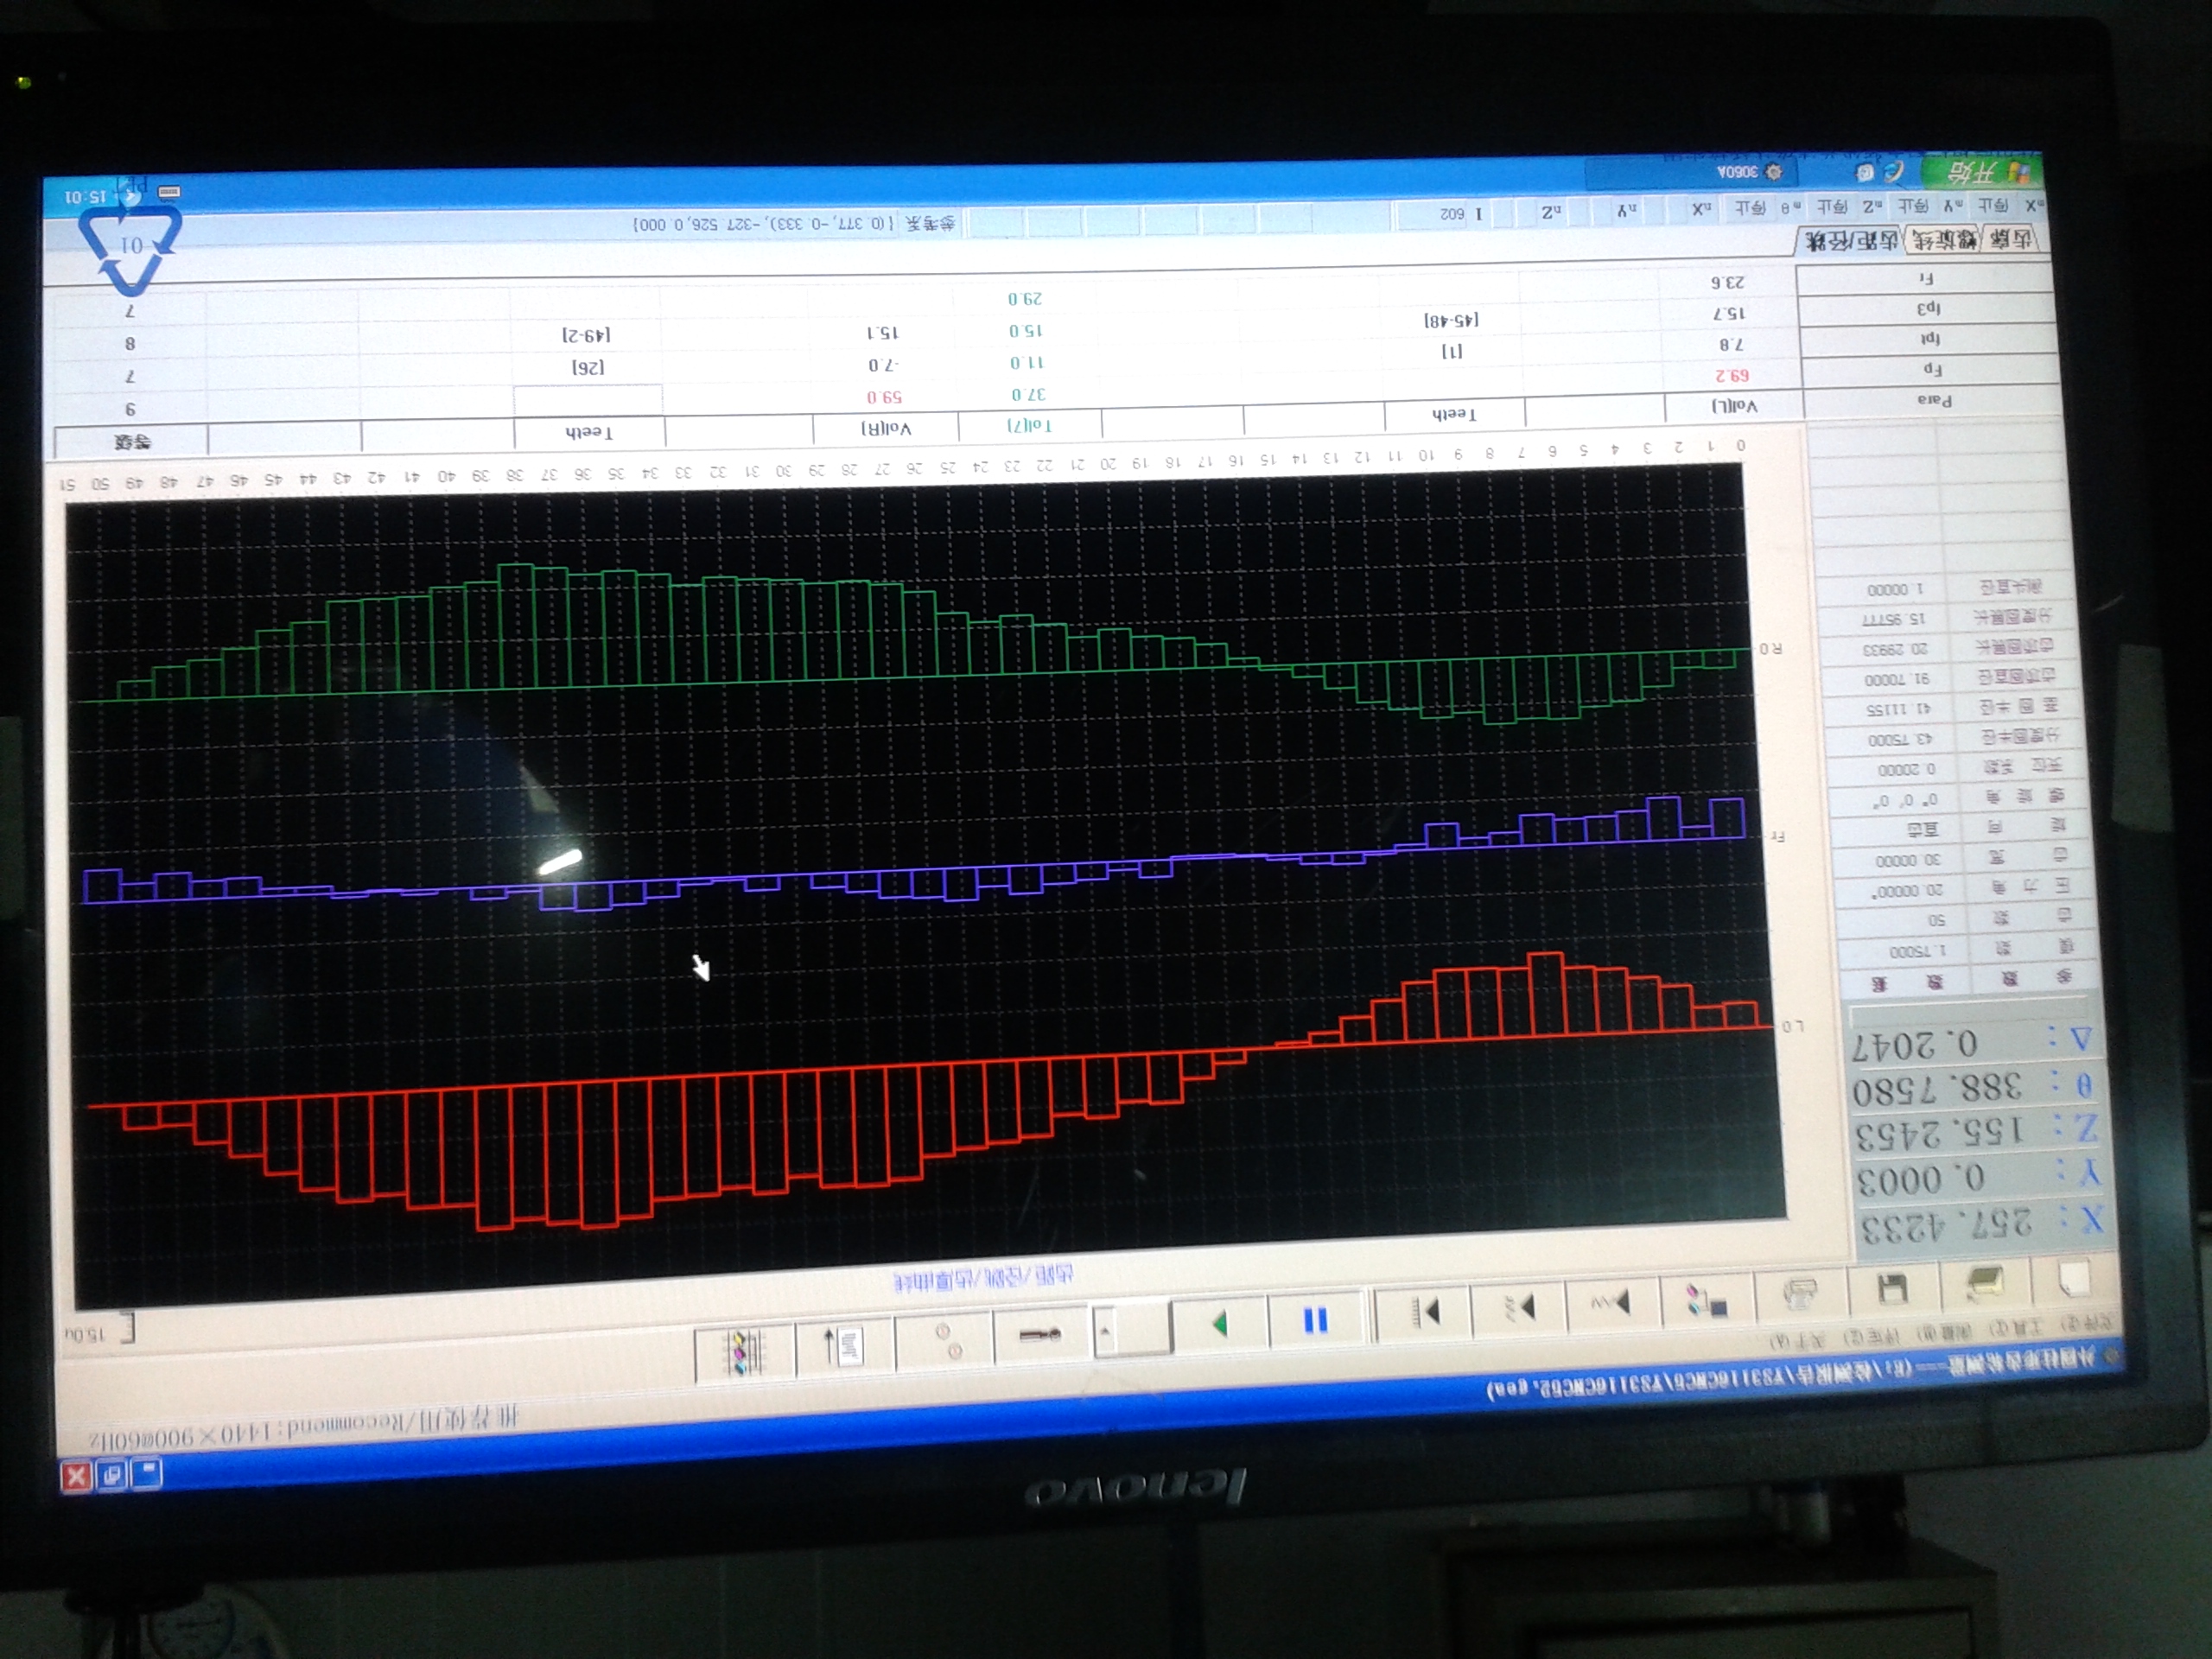Viewport: 2212px width, 1659px height.
Task: Click the 等级 grade column header
Action: click(132, 441)
